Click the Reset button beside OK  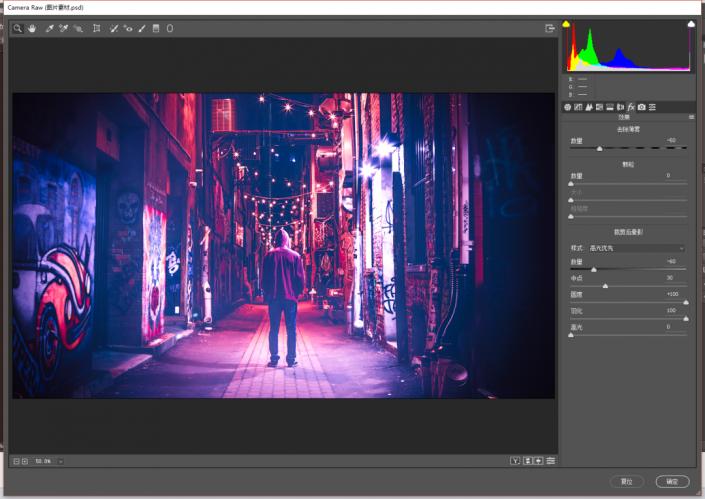coord(627,481)
